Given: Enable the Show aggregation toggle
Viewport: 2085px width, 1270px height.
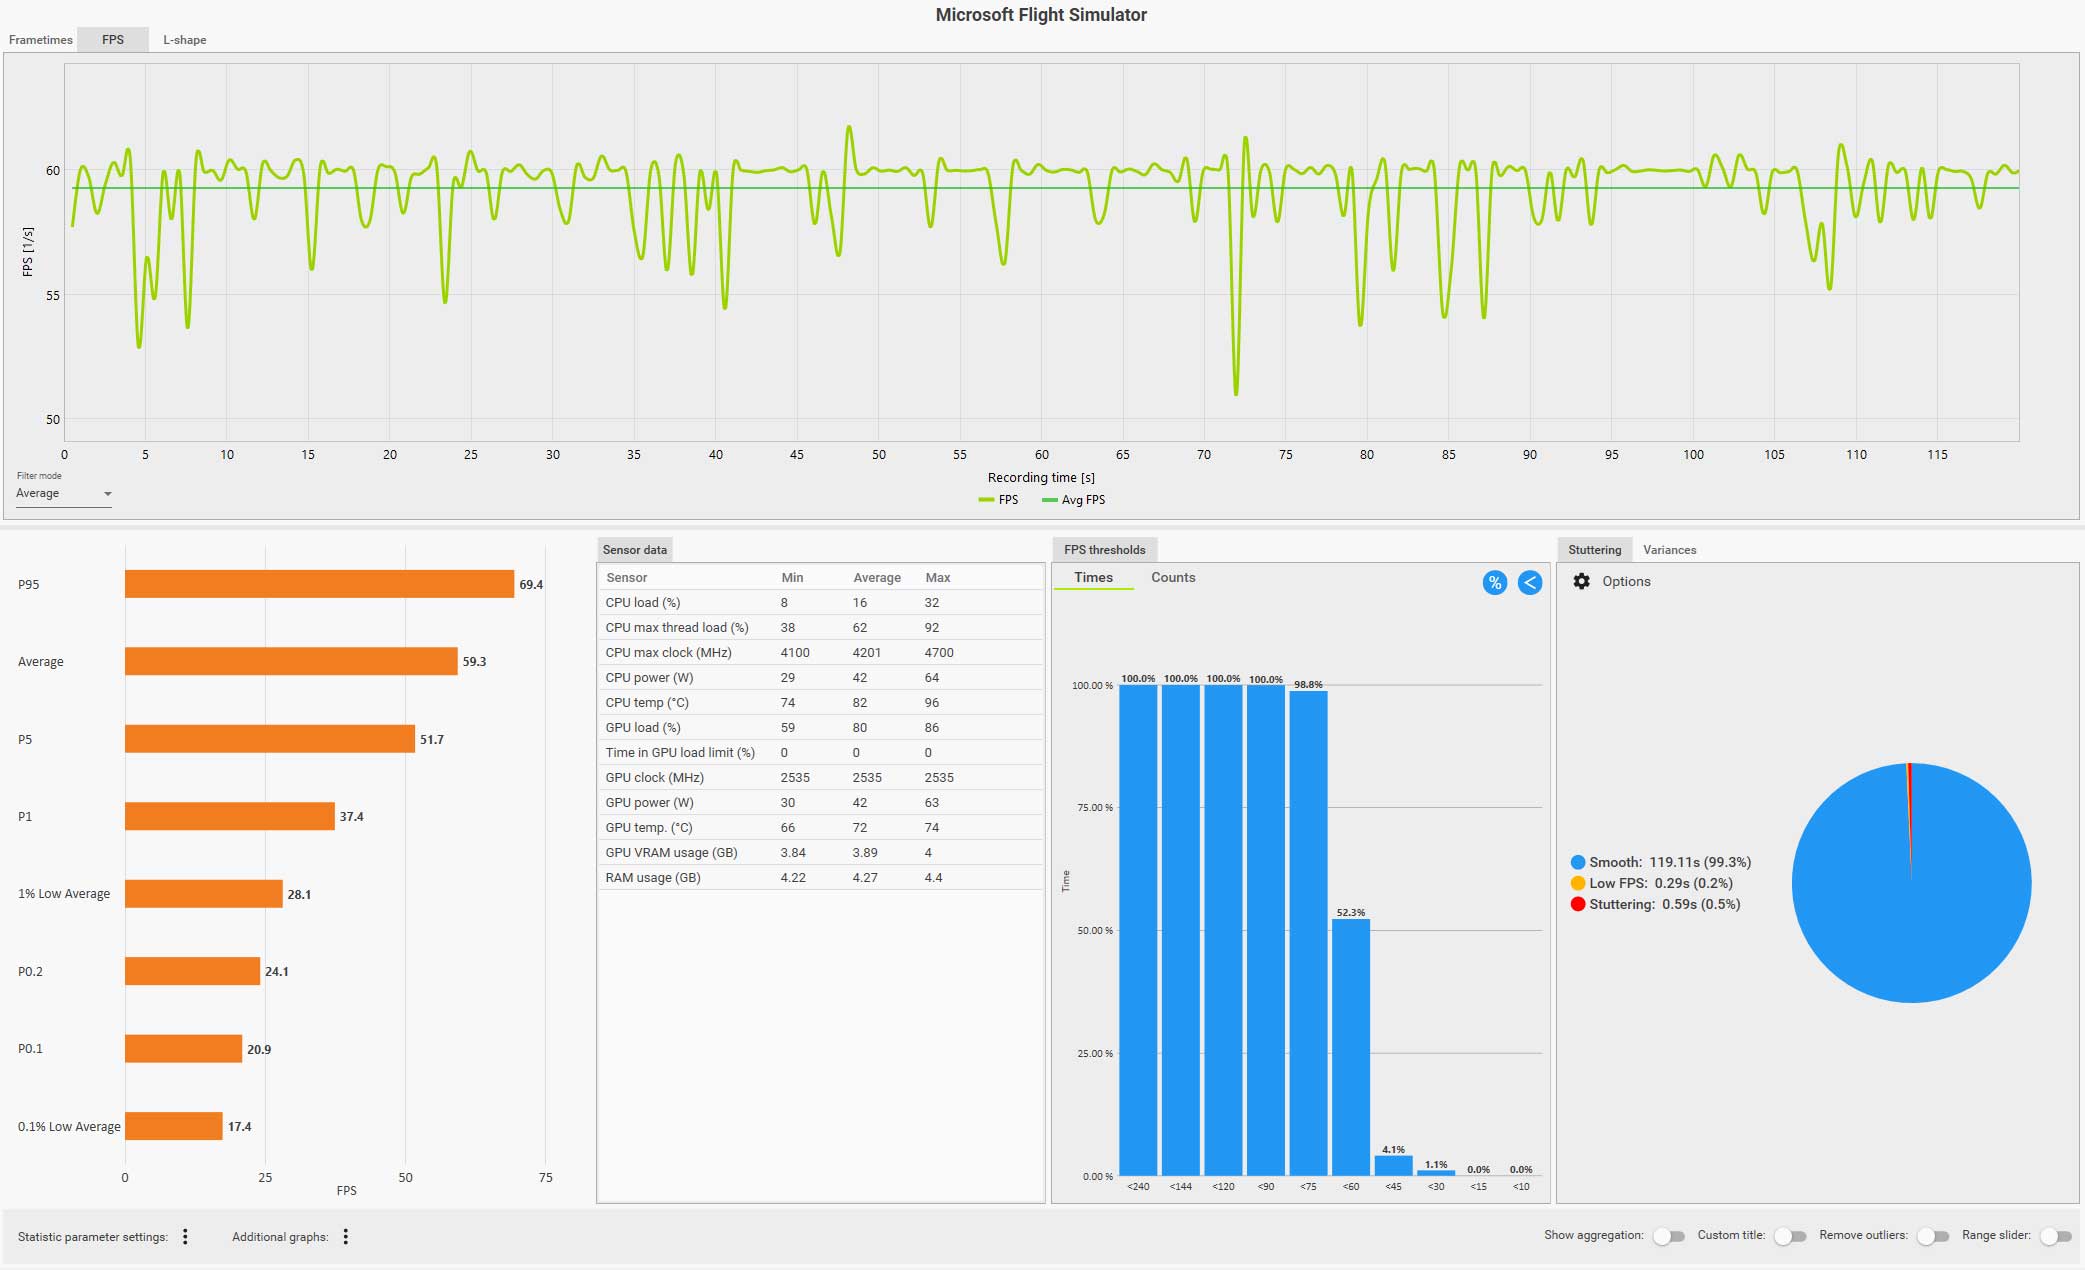Looking at the screenshot, I should coord(1668,1236).
